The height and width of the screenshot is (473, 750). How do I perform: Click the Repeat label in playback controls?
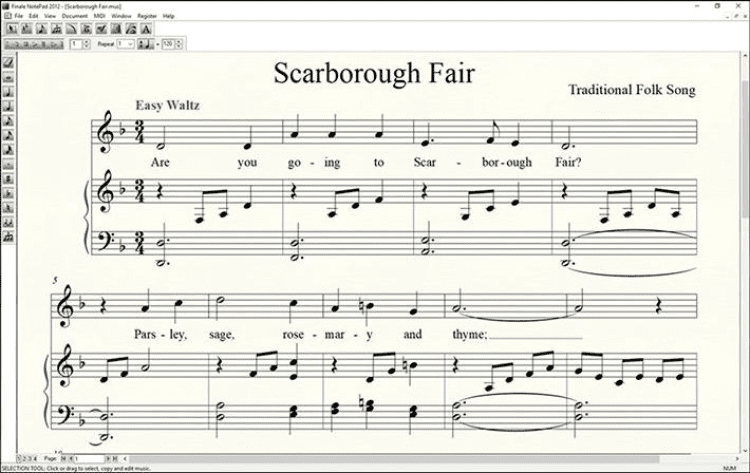click(106, 44)
